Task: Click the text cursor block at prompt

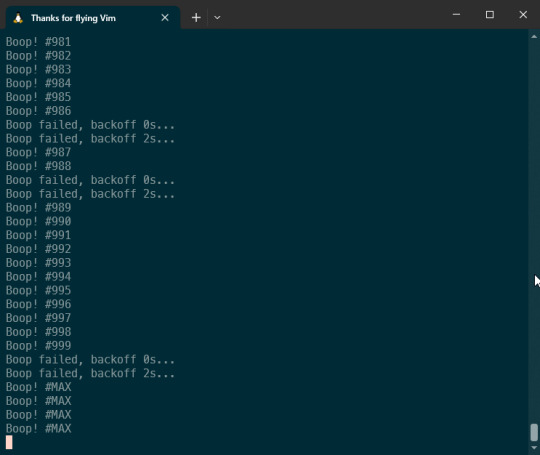Action: point(9,442)
